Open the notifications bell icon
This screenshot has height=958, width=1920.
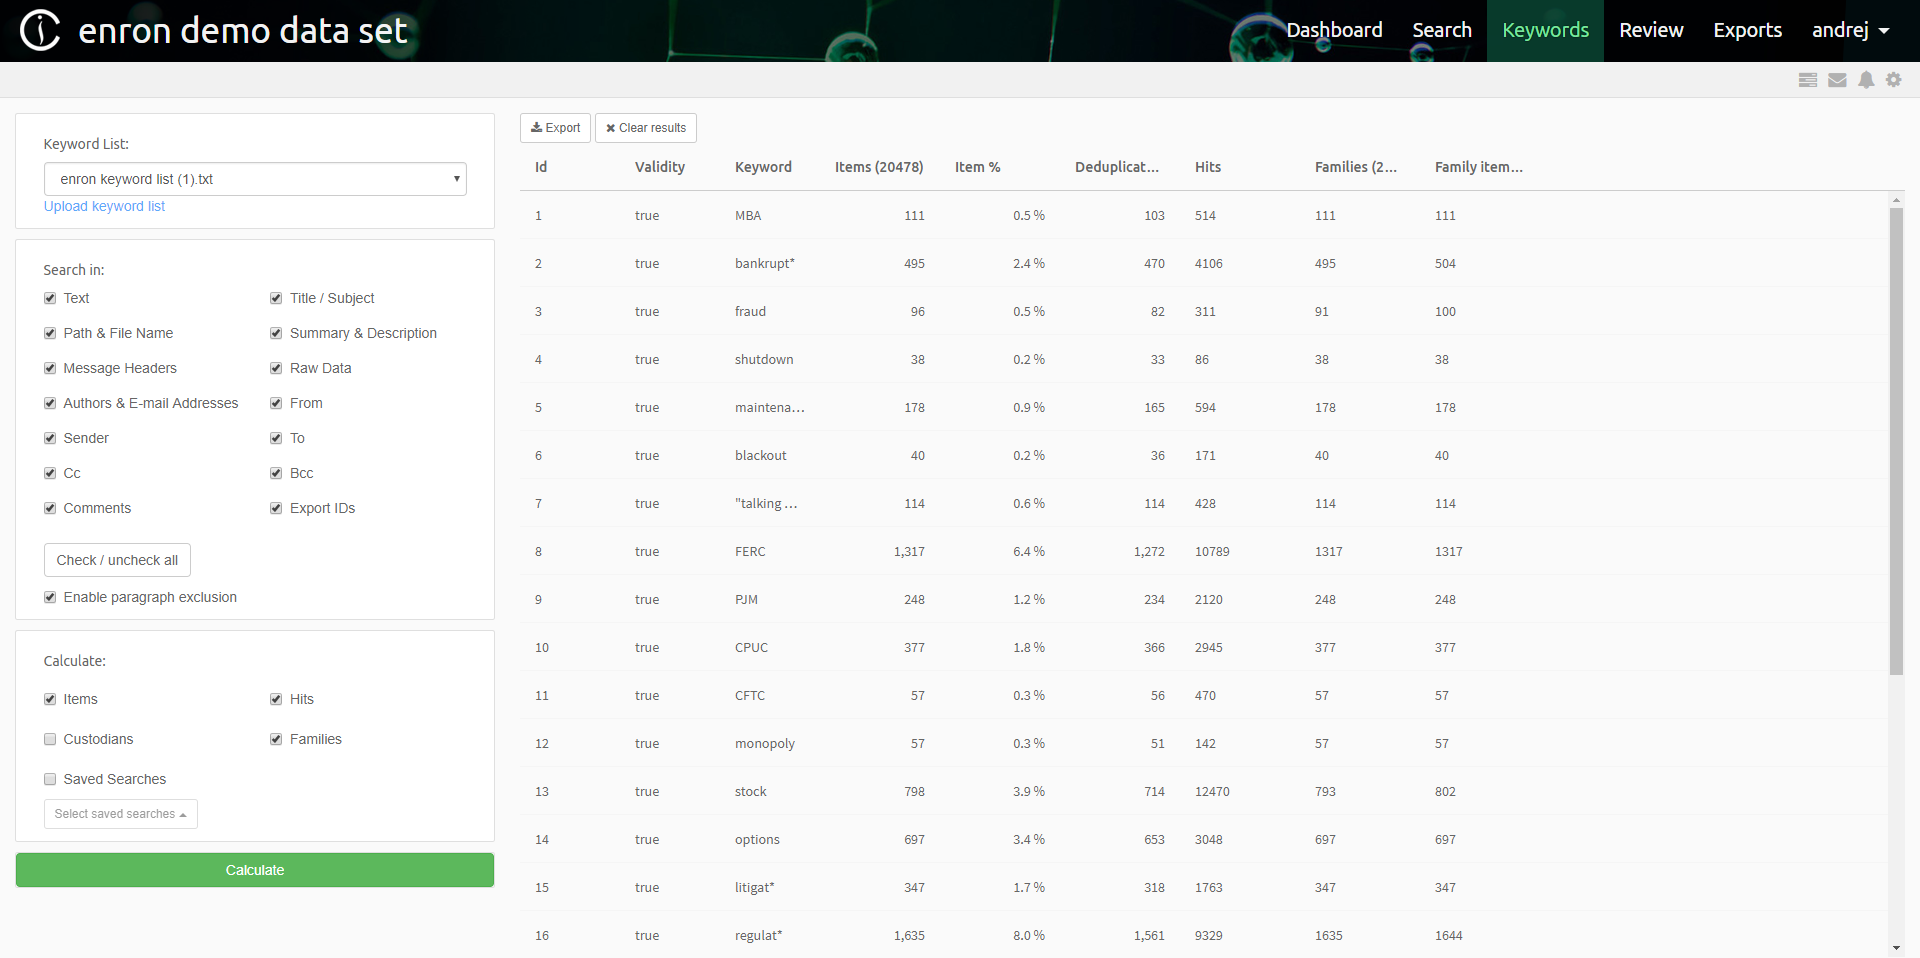click(x=1866, y=80)
